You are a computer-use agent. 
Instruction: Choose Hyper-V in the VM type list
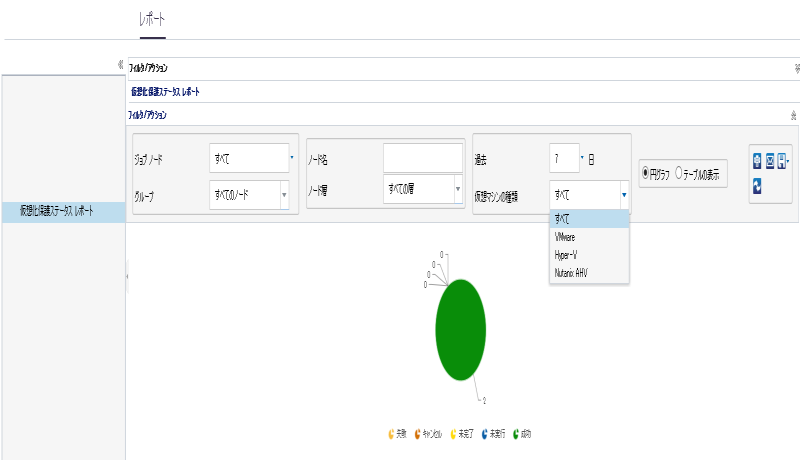point(589,255)
